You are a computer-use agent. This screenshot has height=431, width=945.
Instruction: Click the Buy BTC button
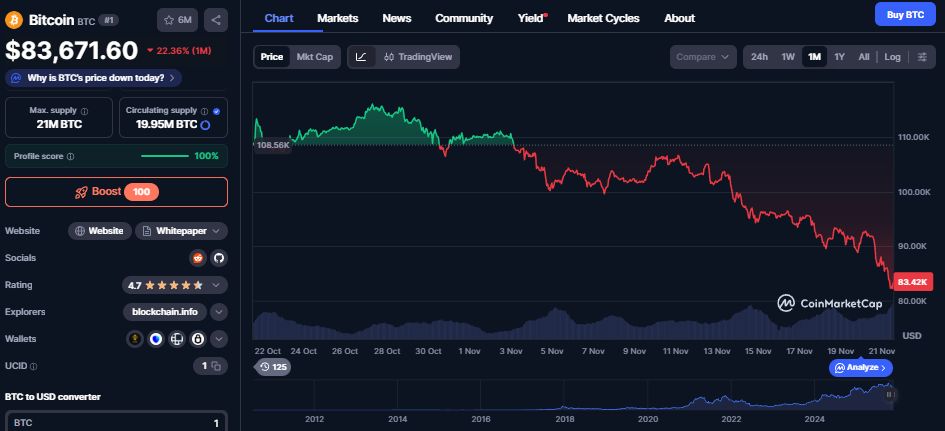906,14
